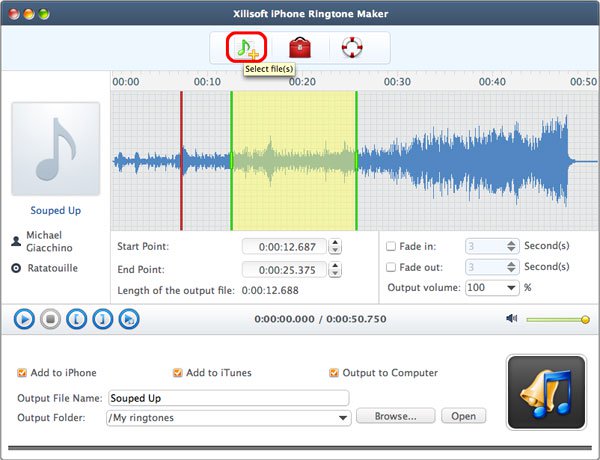The width and height of the screenshot is (600, 460).
Task: Open the red toolbox icon
Action: [x=298, y=47]
